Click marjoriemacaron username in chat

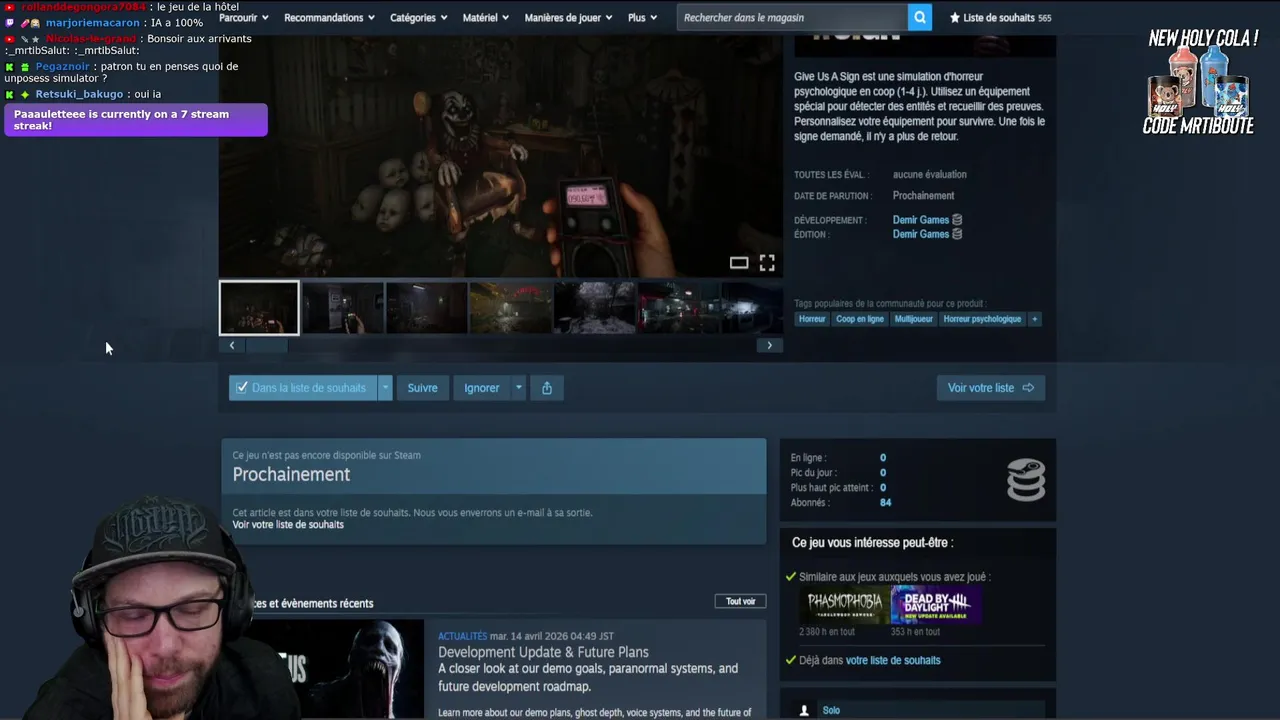coord(93,23)
